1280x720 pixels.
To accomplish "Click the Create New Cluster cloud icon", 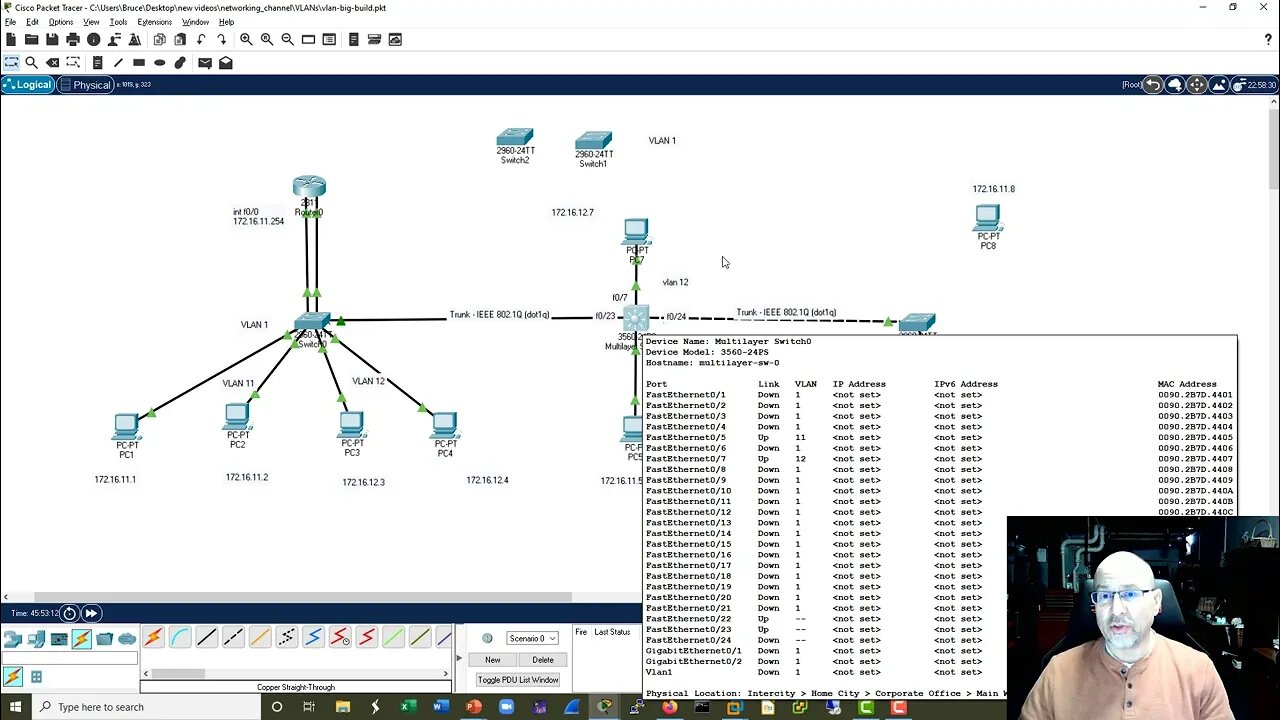I will pyautogui.click(x=1175, y=85).
